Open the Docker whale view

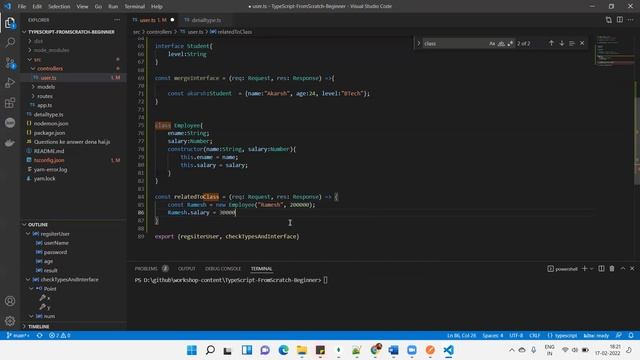point(10,142)
